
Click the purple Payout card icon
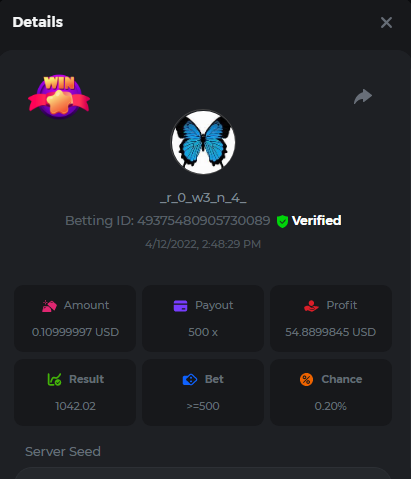[180, 306]
